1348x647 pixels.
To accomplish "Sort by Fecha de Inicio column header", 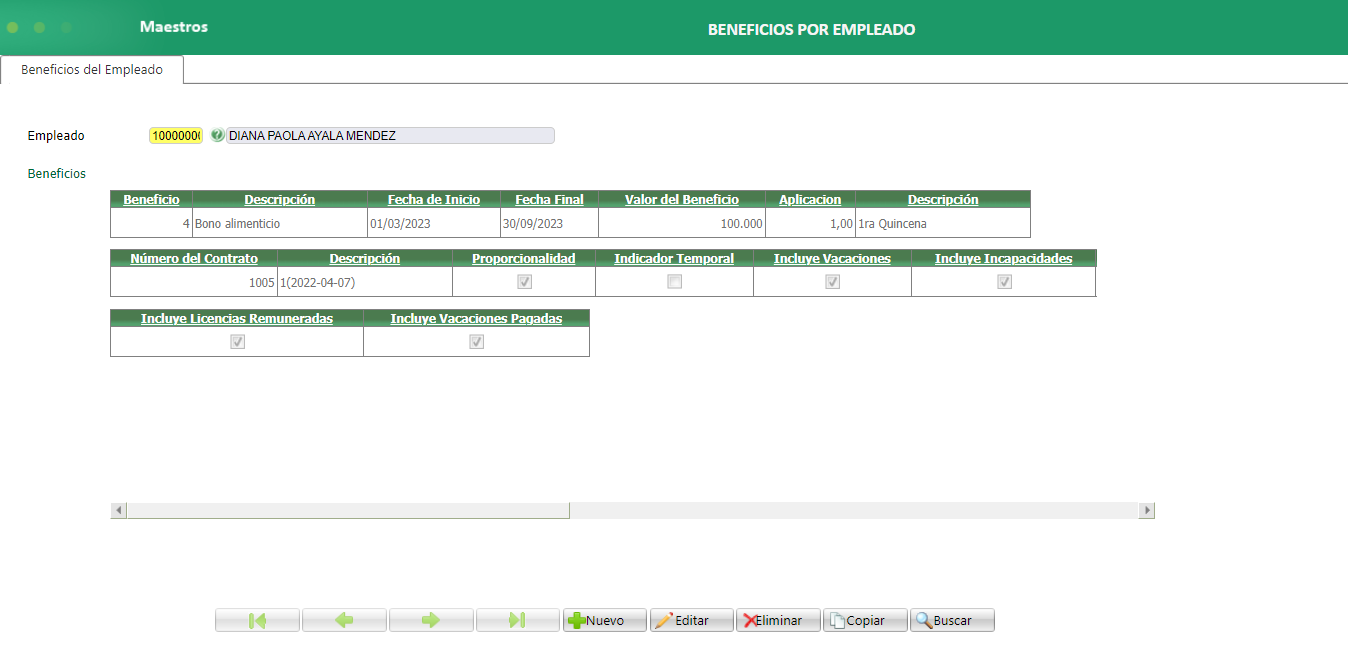I will point(434,199).
